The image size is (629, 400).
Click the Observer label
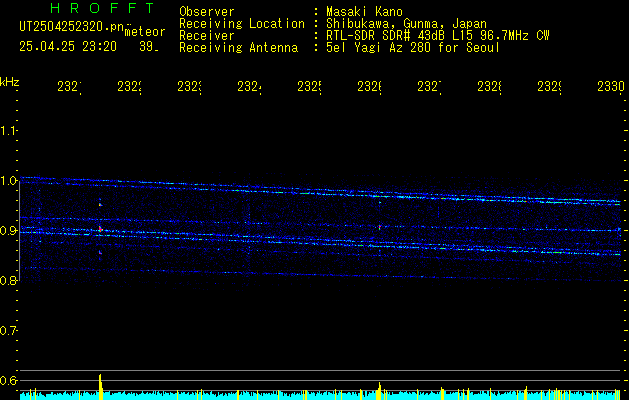coord(207,11)
